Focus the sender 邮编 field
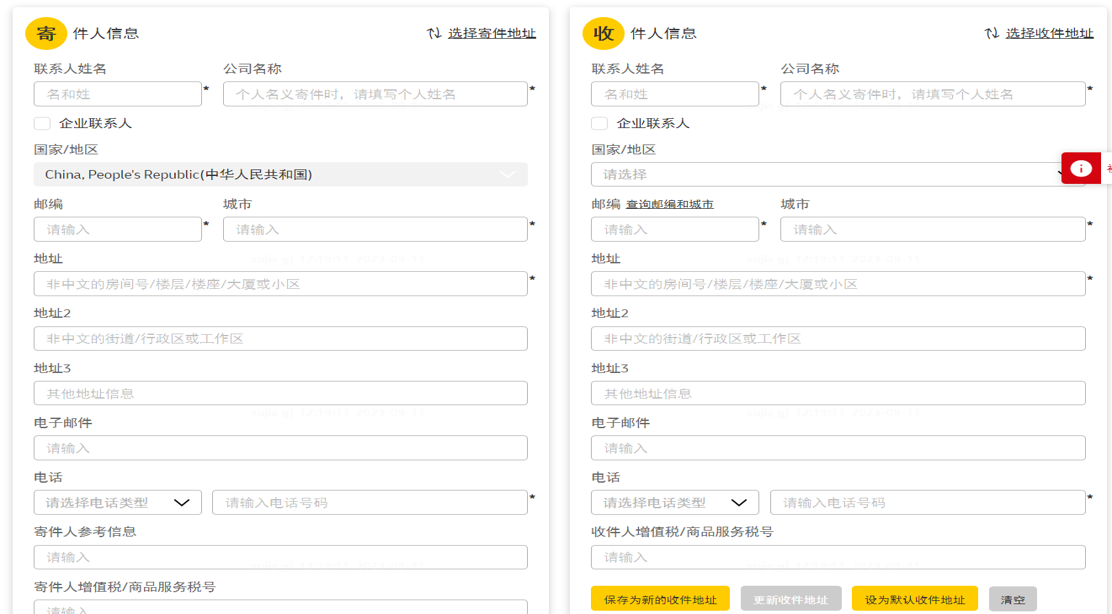This screenshot has height=614, width=1112. (x=118, y=230)
